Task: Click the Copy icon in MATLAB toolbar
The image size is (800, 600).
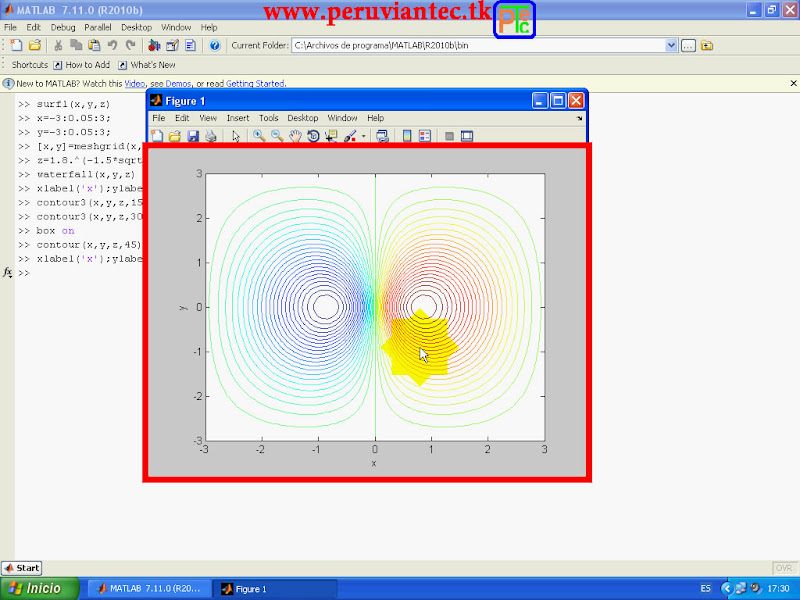Action: pos(76,45)
